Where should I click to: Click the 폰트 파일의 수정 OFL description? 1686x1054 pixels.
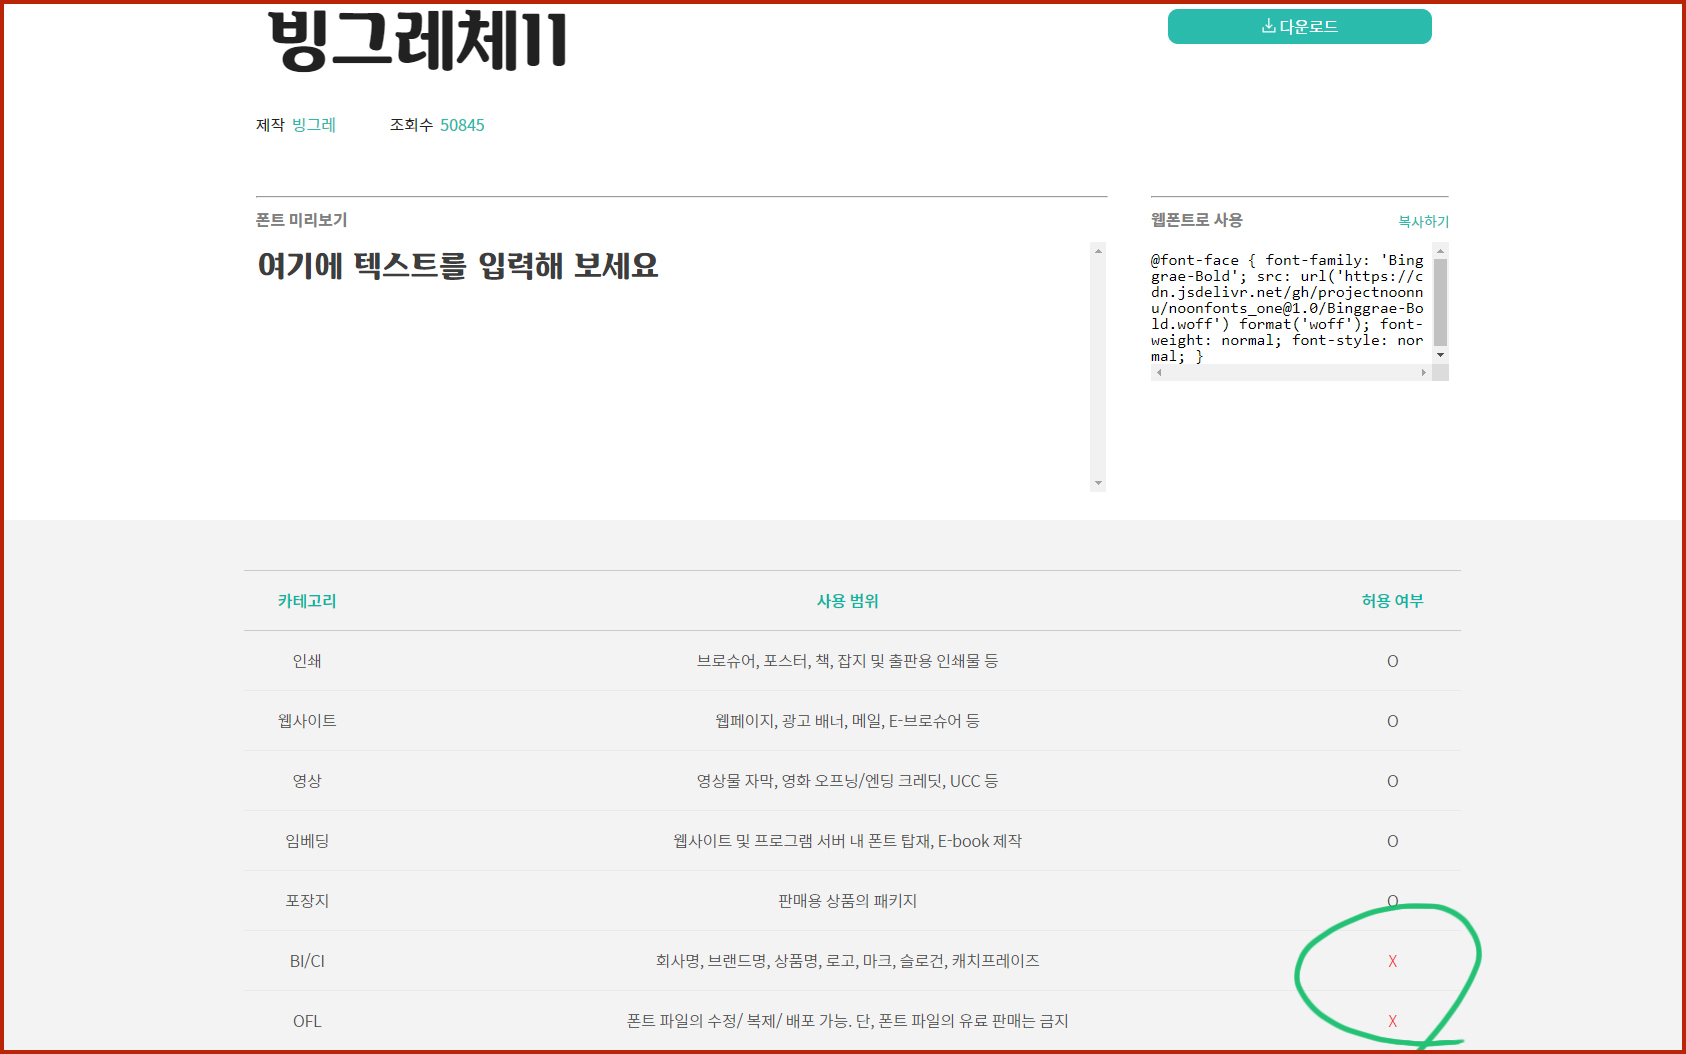(847, 1021)
